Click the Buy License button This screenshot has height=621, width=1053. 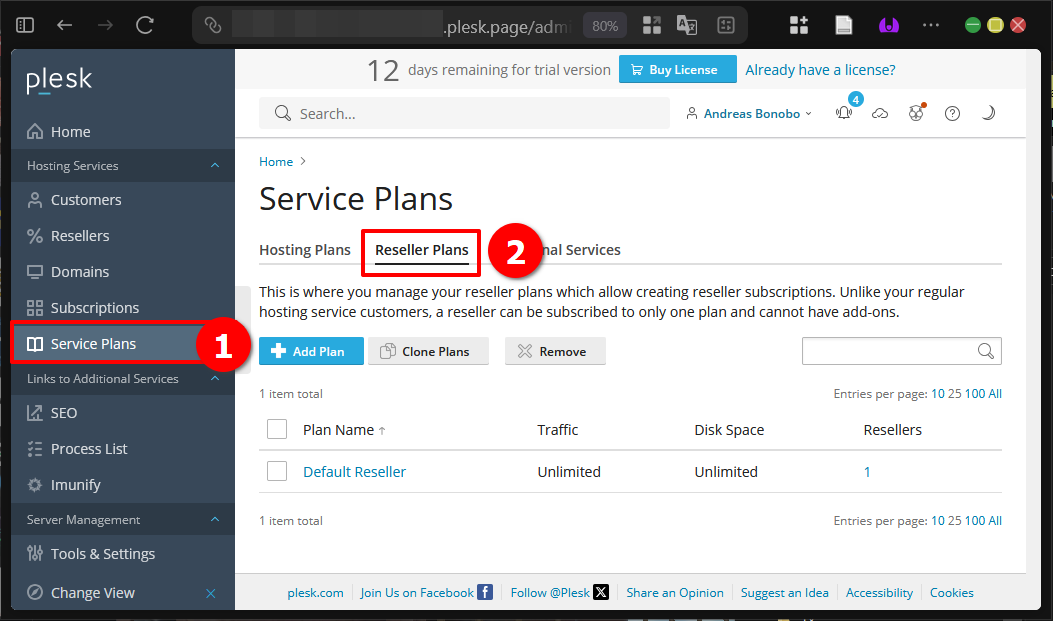click(x=677, y=69)
